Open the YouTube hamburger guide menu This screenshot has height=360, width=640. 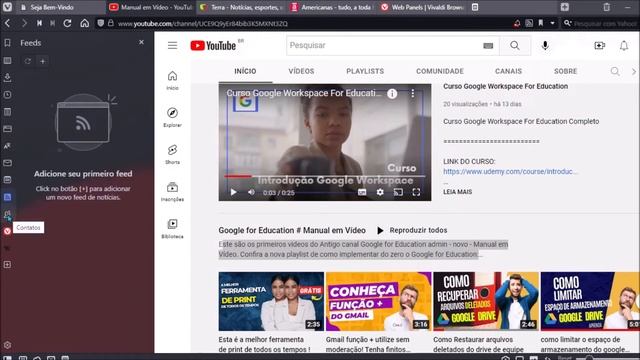tap(172, 45)
